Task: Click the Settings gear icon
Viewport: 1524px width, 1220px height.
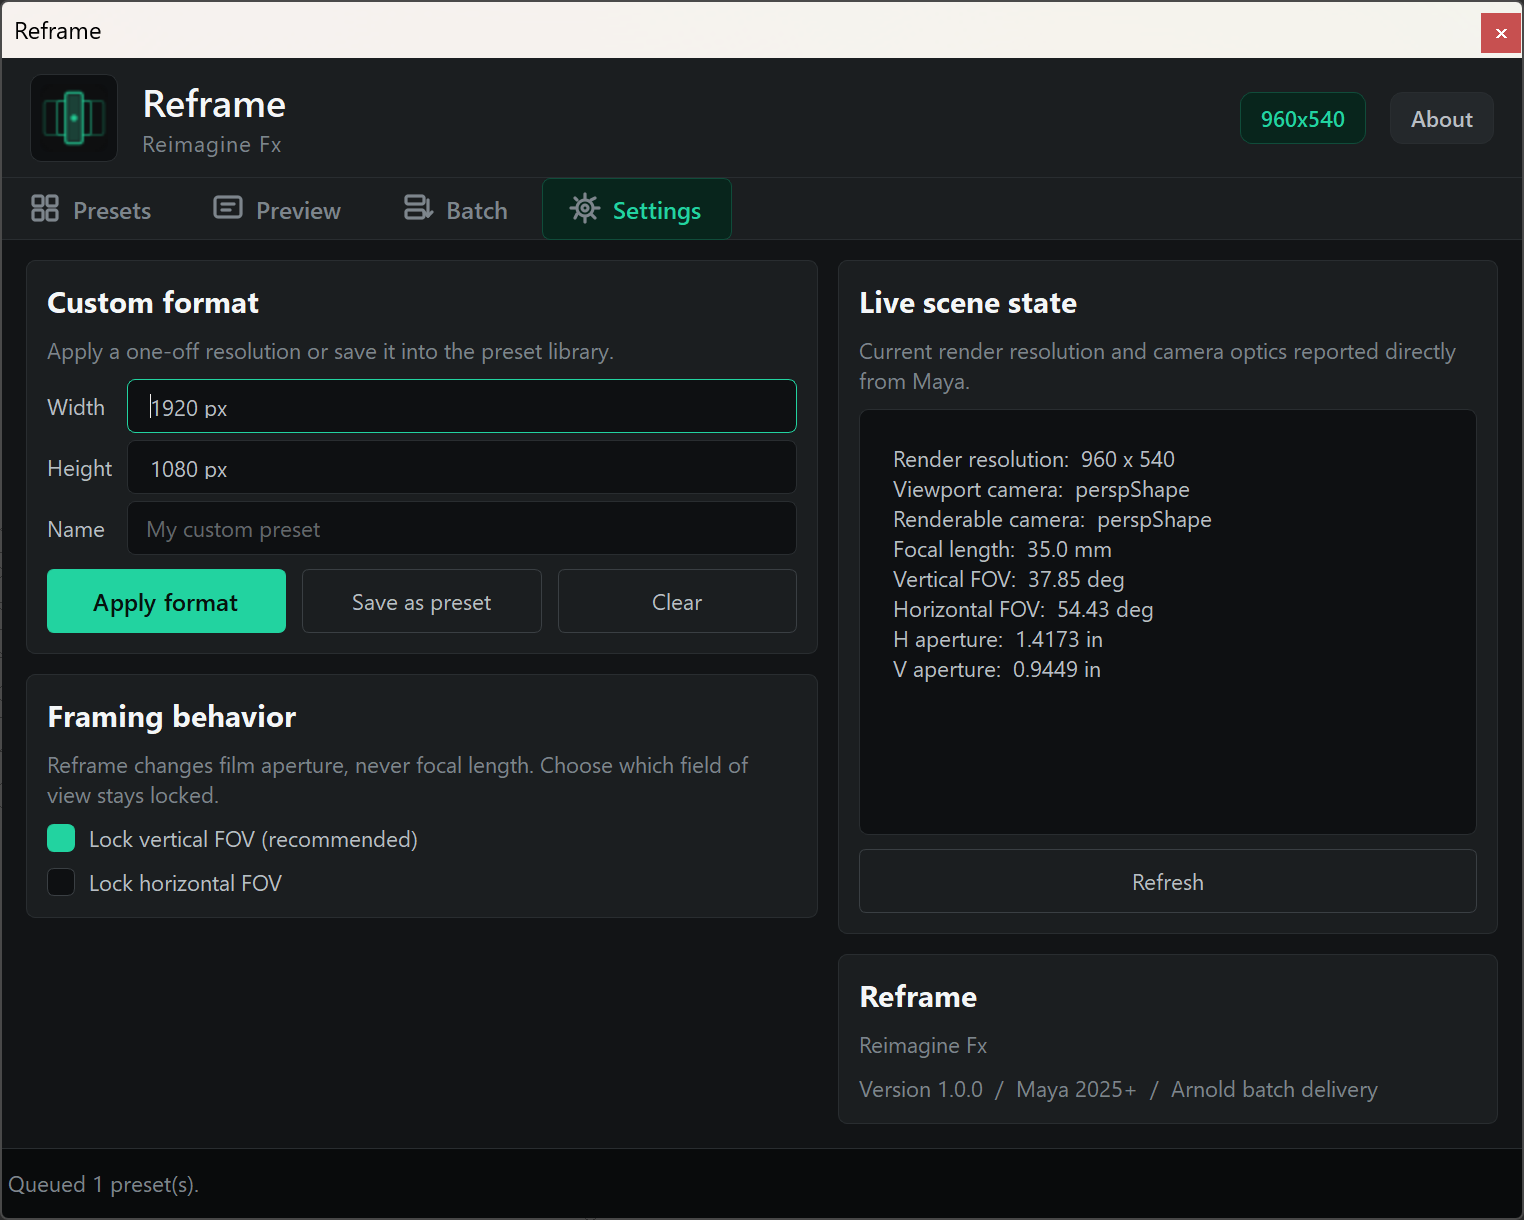Action: pos(585,208)
